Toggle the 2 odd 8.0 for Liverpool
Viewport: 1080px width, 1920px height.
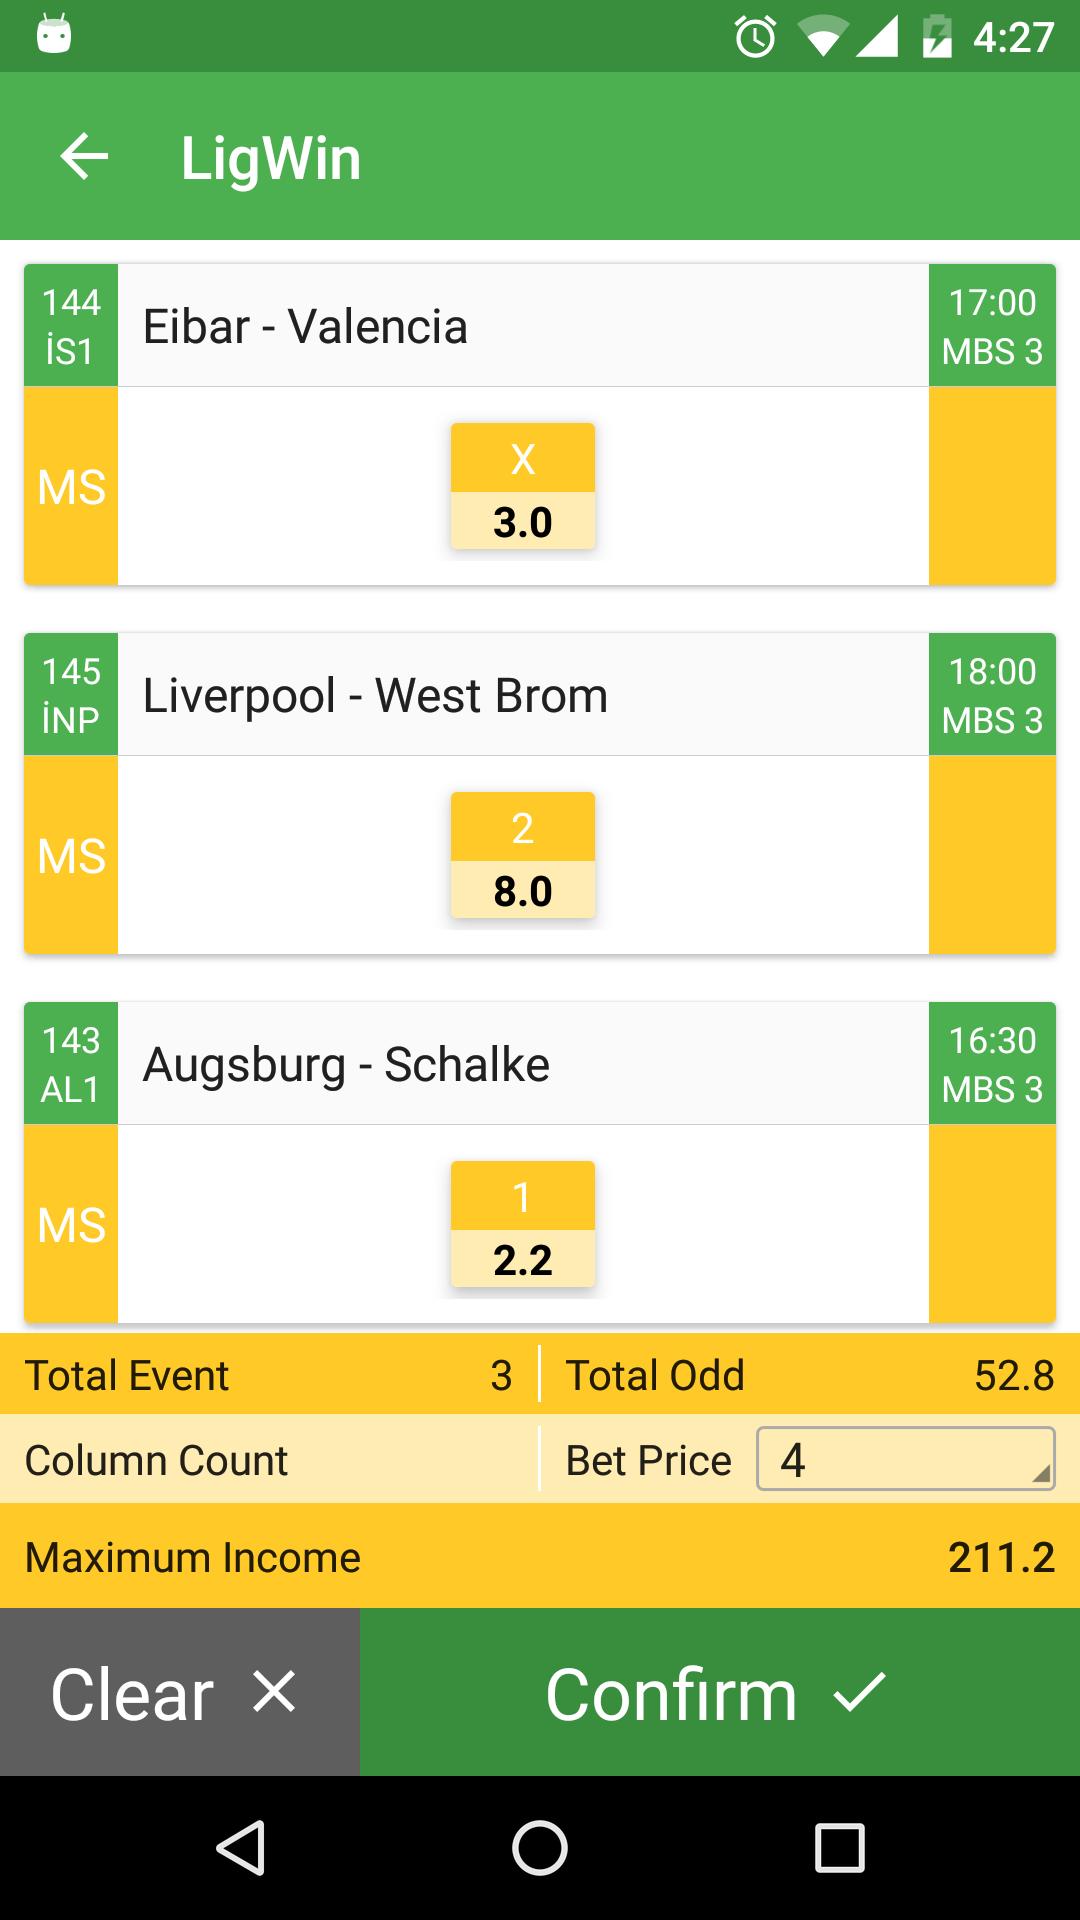coord(523,855)
